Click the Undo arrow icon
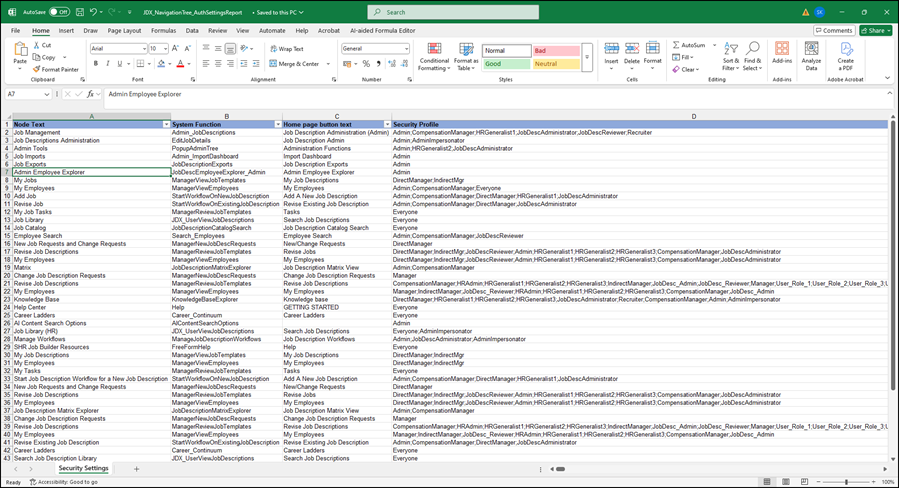 tap(93, 12)
